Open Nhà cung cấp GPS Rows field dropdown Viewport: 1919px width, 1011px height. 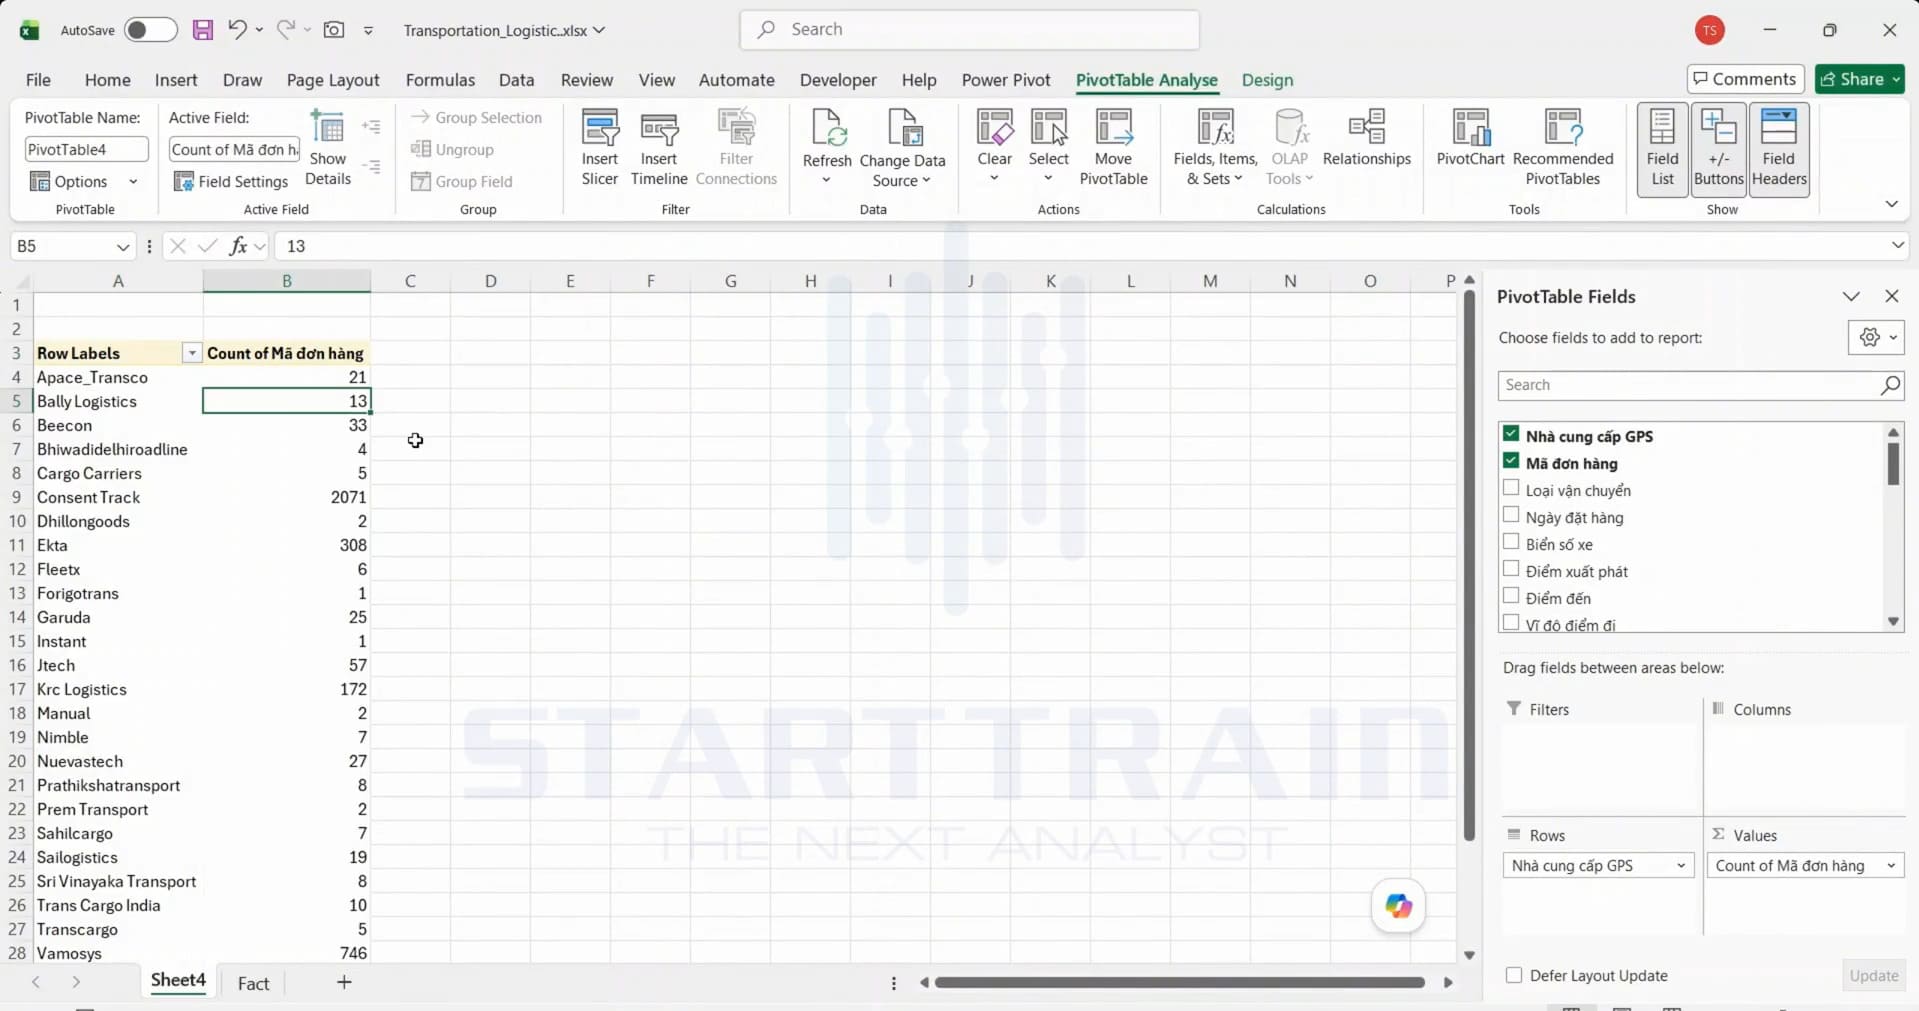tap(1681, 866)
